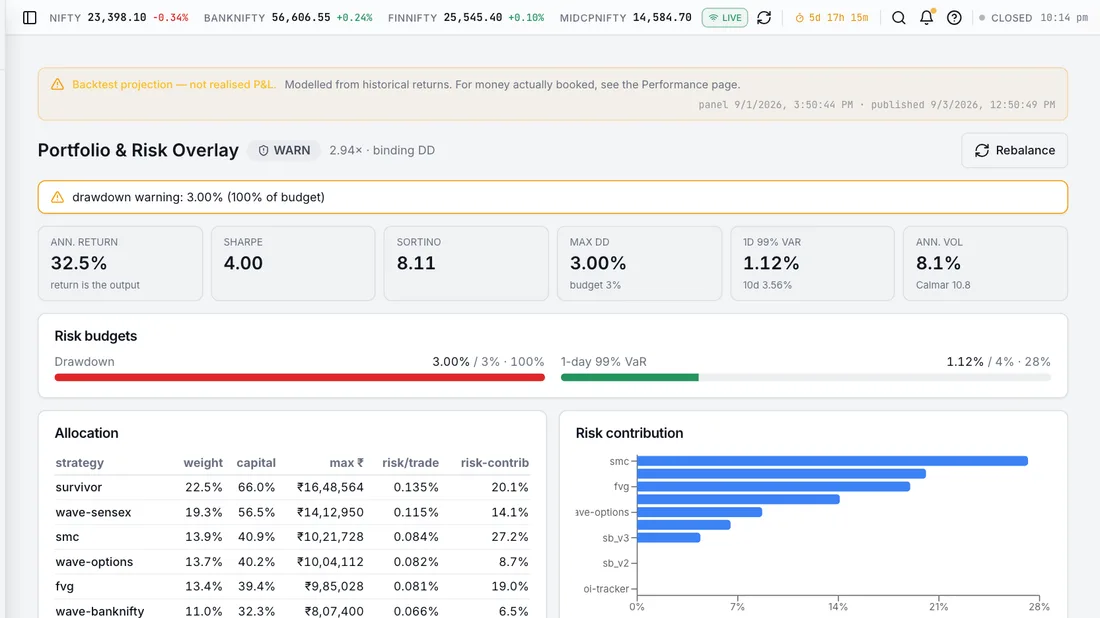Screen dimensions: 1100x618
Task: Sort allocation by max ₹ column header
Action: pos(347,463)
